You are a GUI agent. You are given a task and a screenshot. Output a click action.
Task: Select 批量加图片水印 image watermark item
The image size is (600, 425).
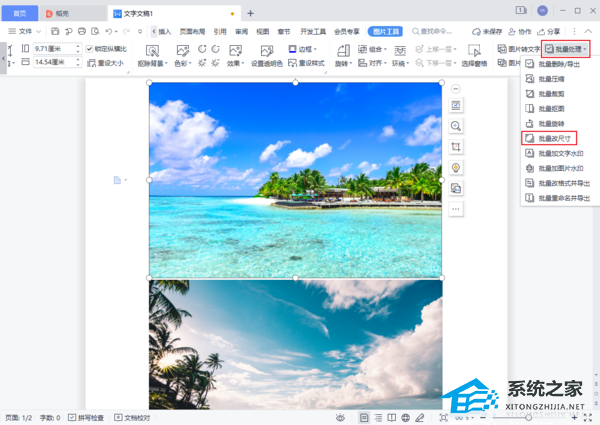[x=560, y=168]
